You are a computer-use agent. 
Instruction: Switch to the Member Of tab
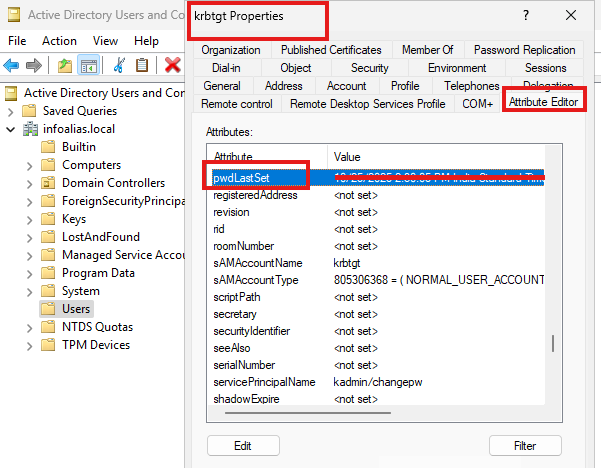(427, 50)
